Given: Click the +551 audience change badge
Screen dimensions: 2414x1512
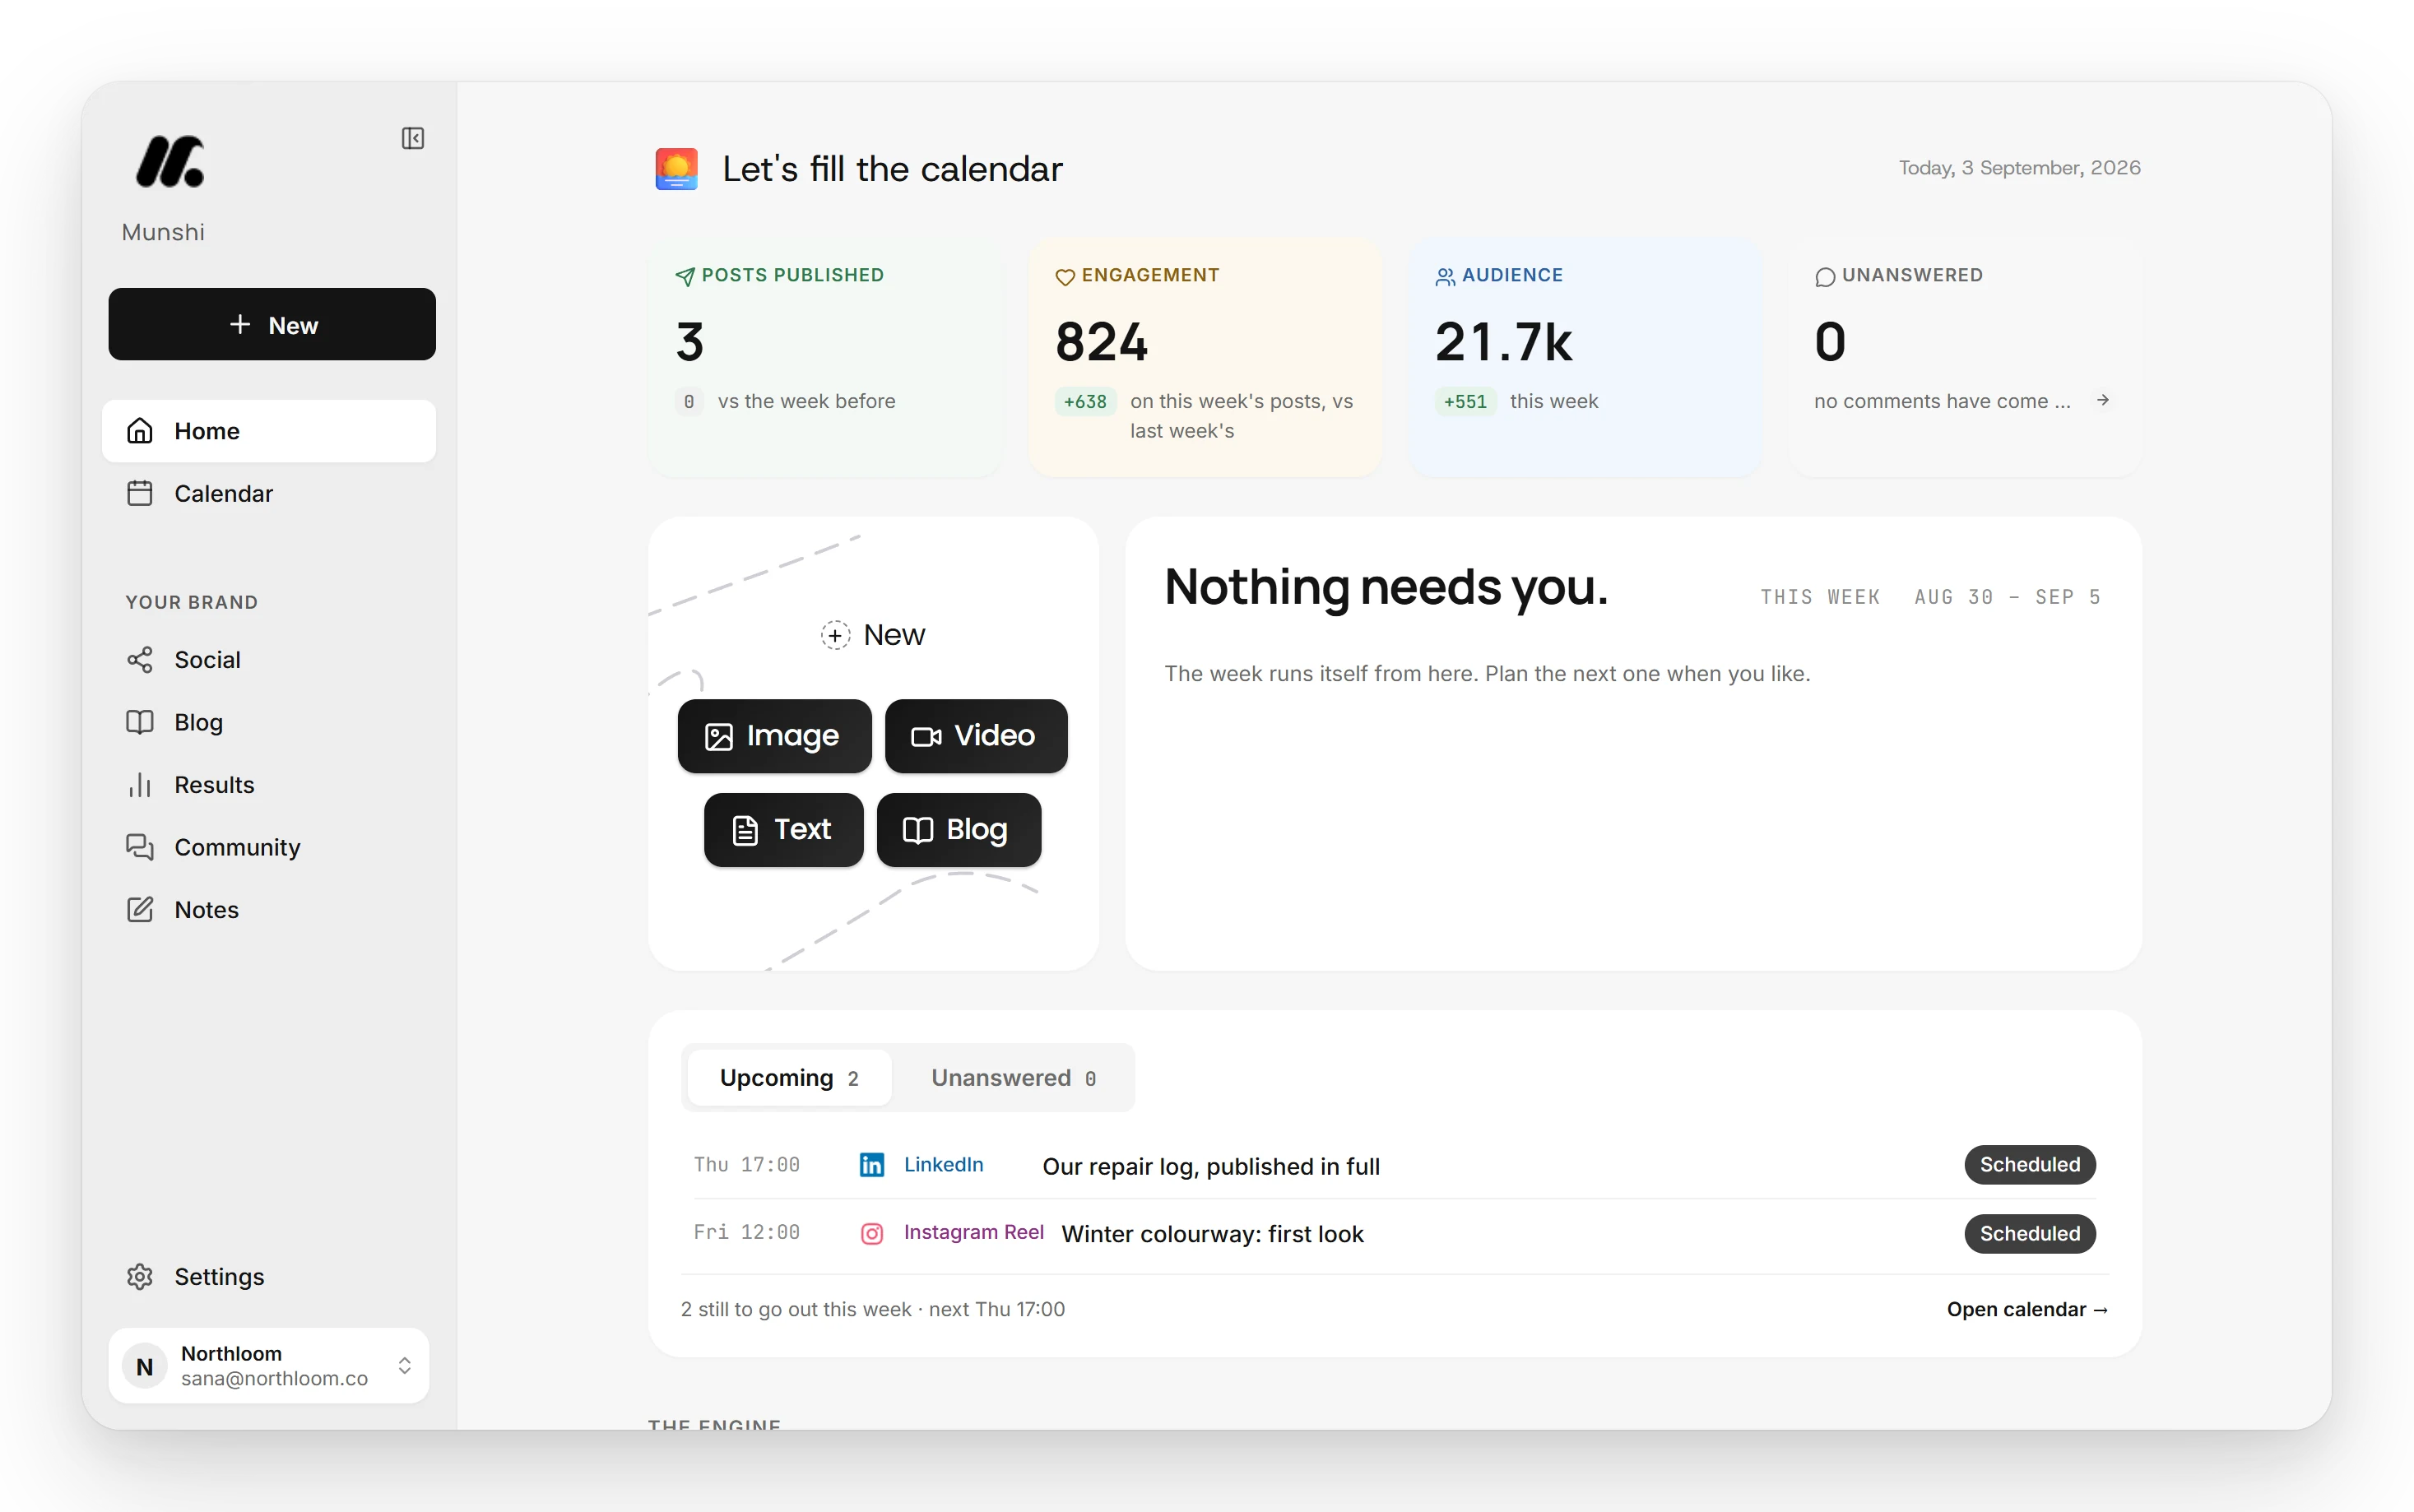Looking at the screenshot, I should (1465, 402).
